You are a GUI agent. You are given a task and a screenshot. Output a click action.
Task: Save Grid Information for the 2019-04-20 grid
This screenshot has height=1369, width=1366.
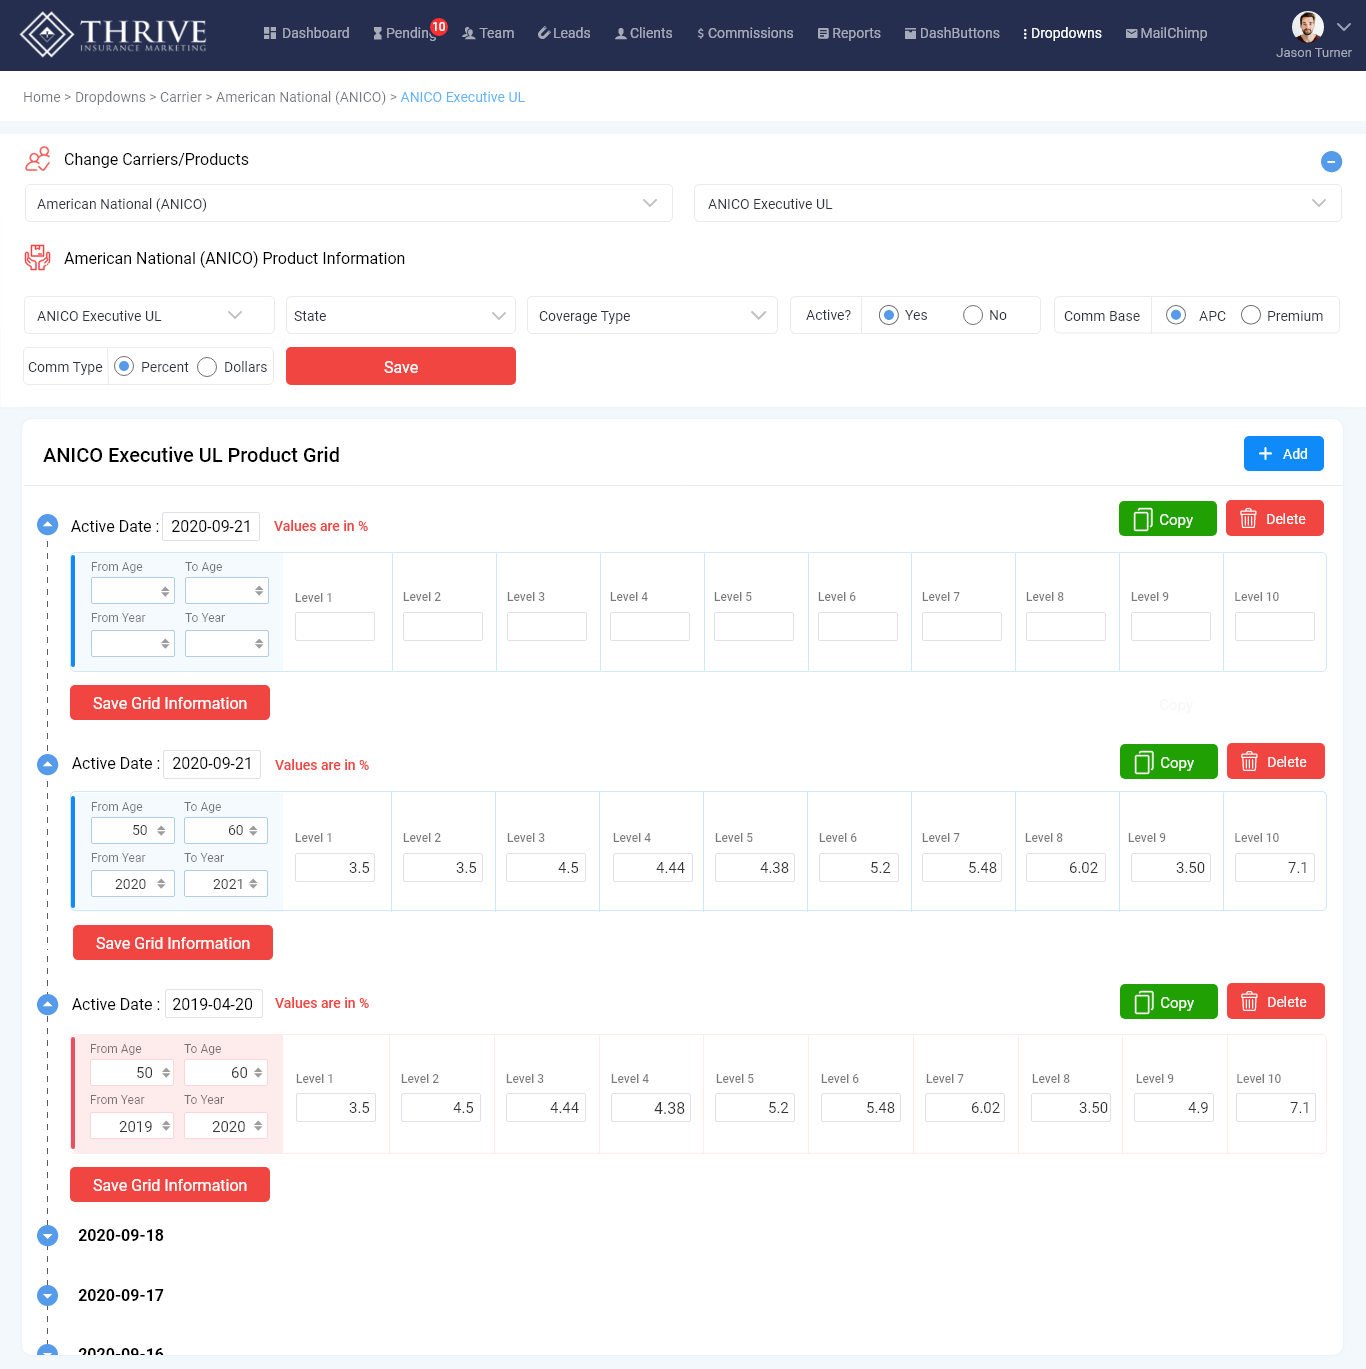click(170, 1184)
